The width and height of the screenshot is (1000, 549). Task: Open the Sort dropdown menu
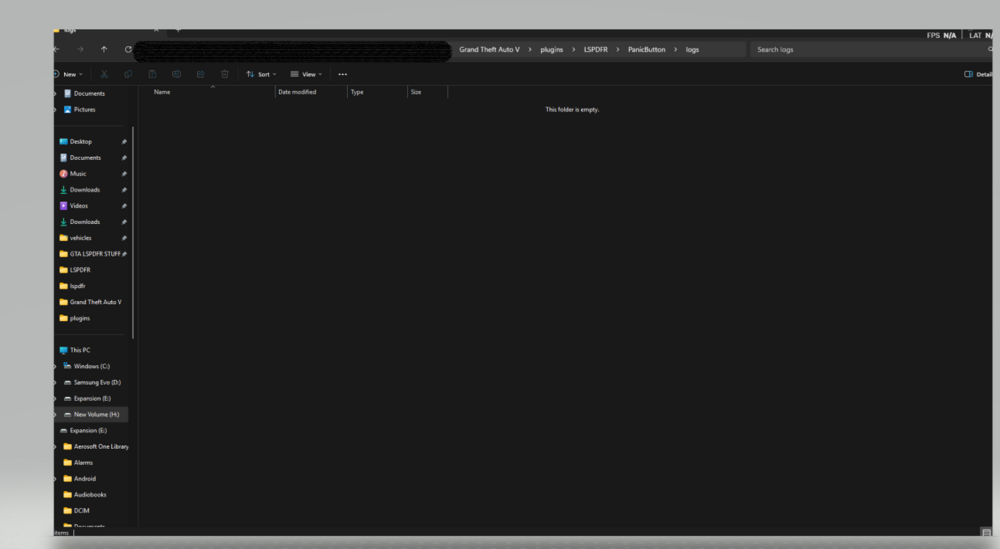[261, 74]
